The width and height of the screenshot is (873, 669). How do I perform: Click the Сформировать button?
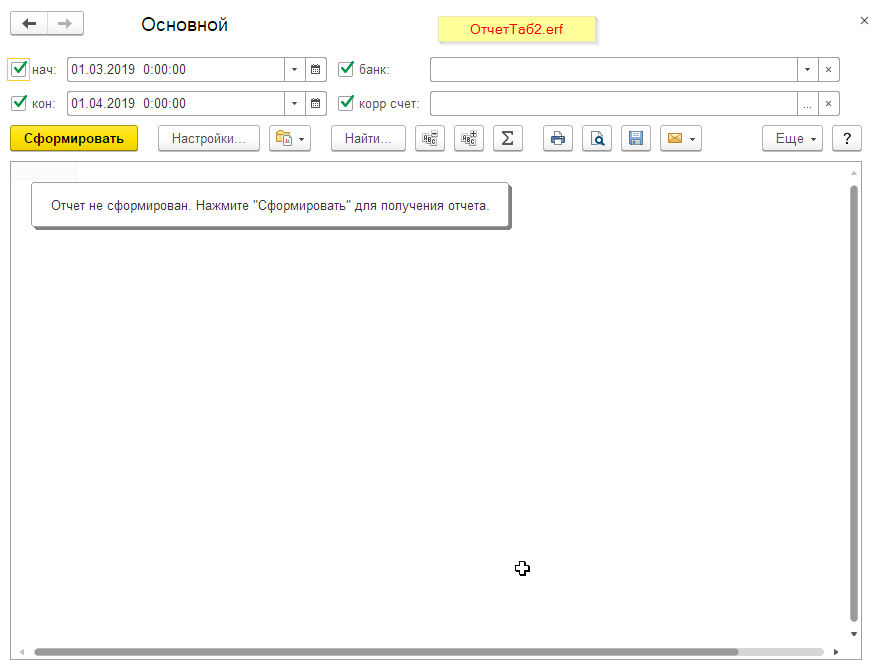tap(74, 139)
